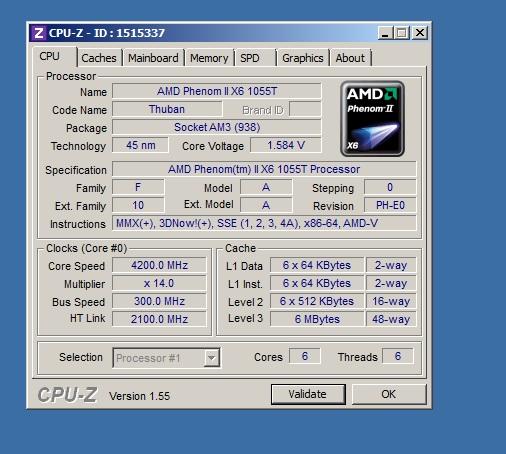Go to the About tab
Screen dimensions: 506x454
coord(350,58)
